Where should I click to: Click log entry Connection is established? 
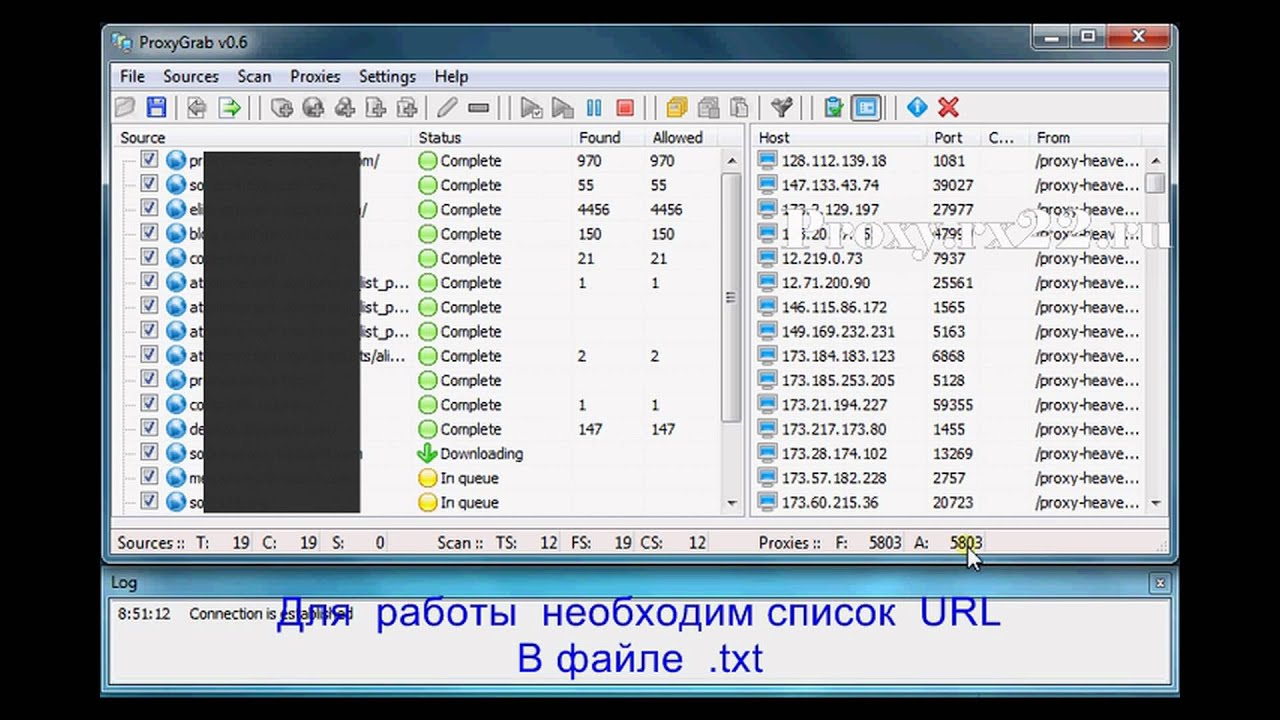(x=270, y=614)
